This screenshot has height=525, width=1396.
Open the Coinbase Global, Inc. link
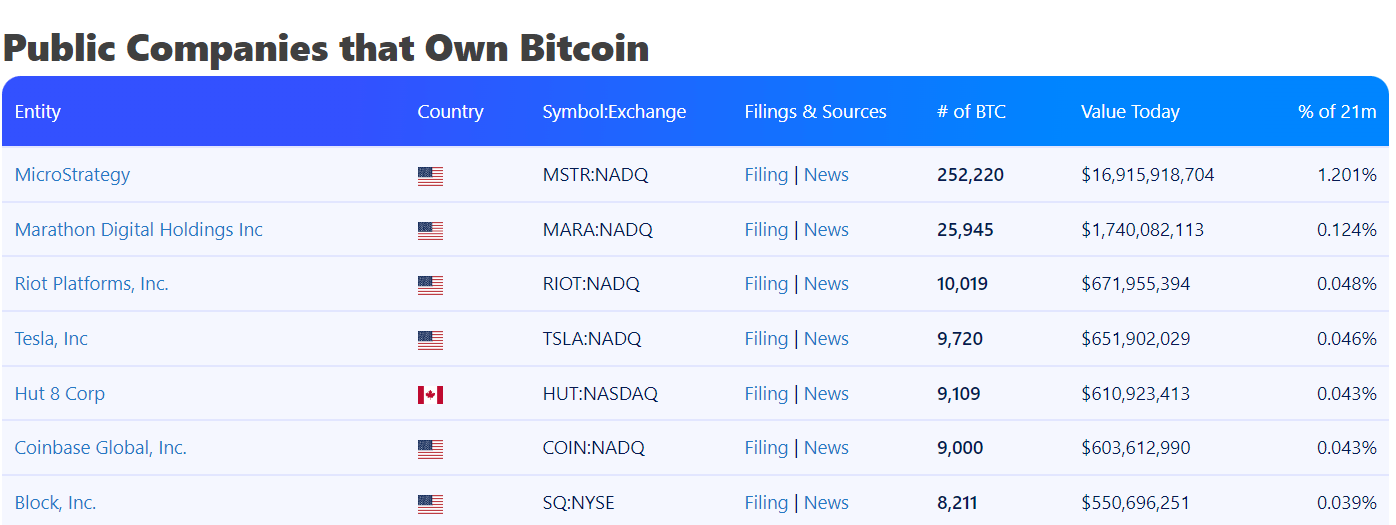tap(101, 448)
